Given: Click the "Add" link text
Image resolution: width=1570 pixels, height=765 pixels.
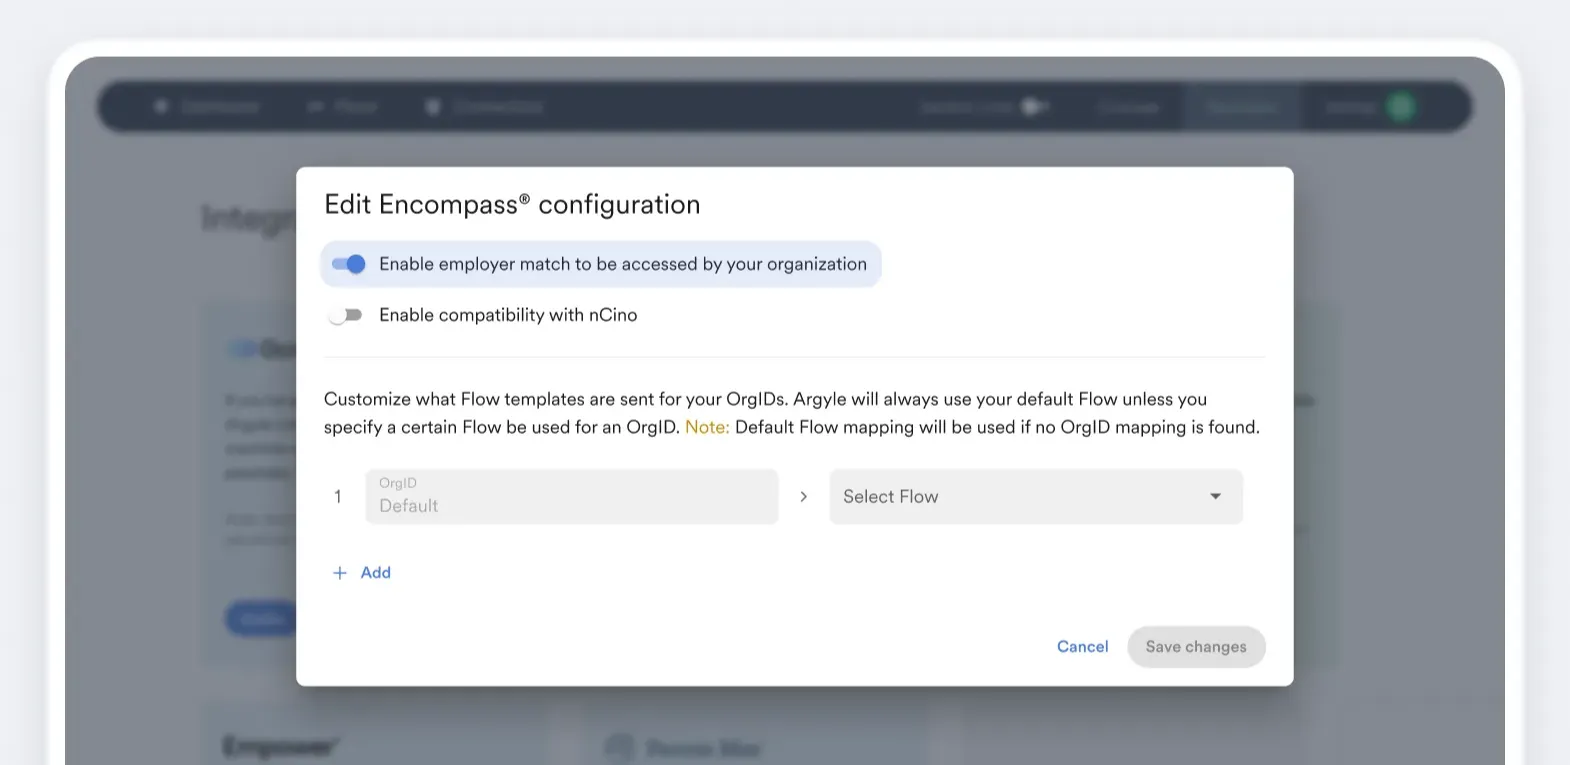Looking at the screenshot, I should (376, 573).
